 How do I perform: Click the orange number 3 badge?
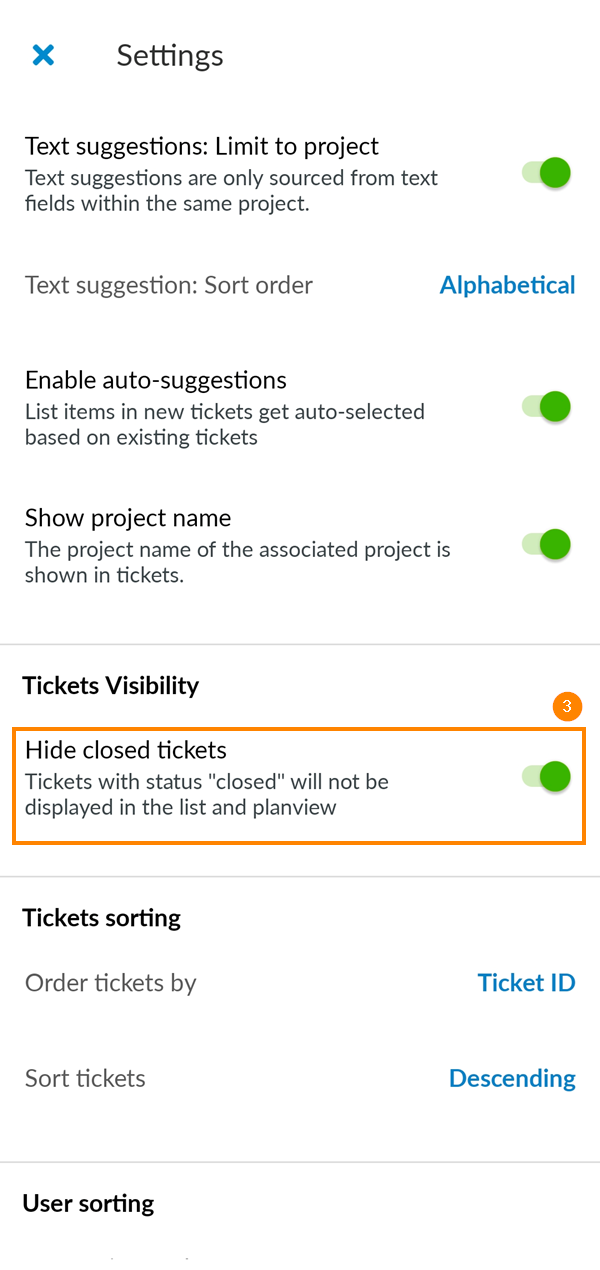tap(567, 707)
